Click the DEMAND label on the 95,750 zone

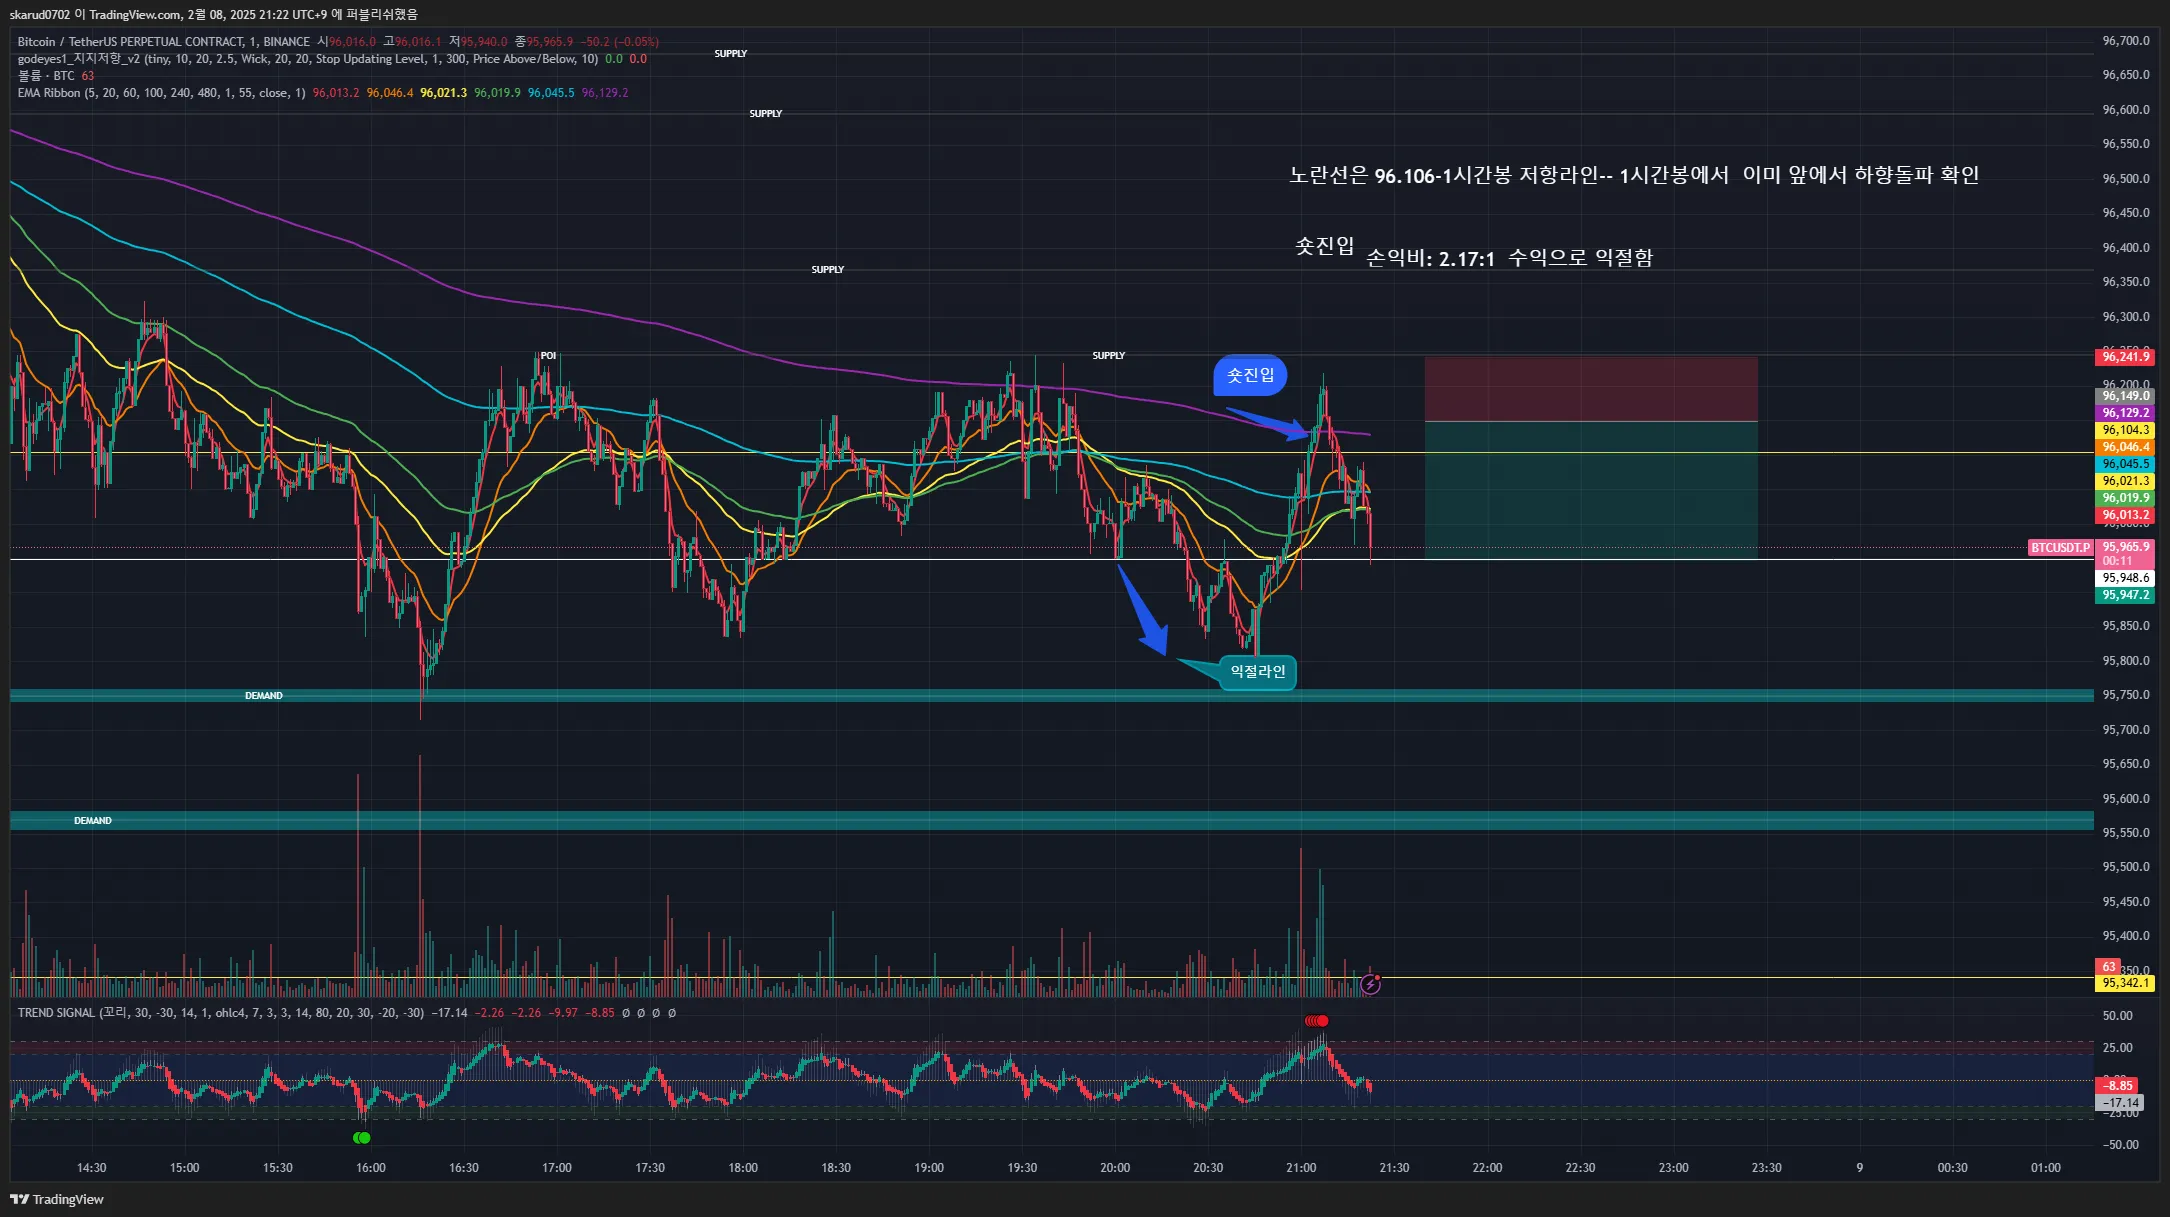pos(264,696)
